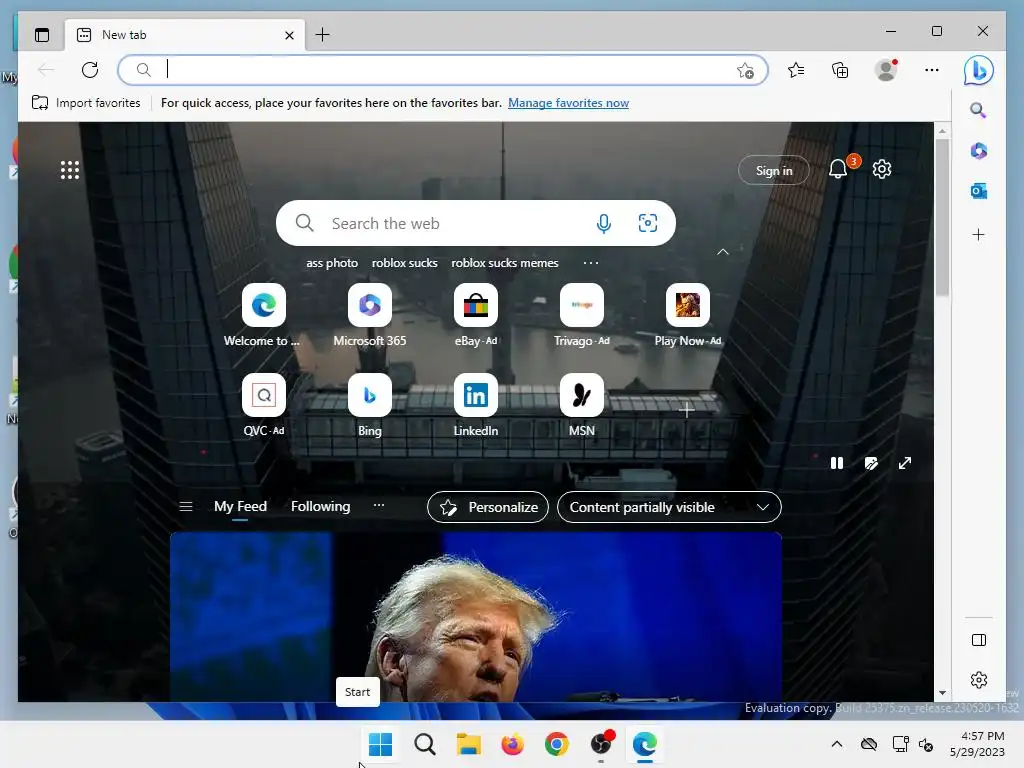1024x768 pixels.
Task: Launch Firefox from taskbar
Action: coord(513,744)
